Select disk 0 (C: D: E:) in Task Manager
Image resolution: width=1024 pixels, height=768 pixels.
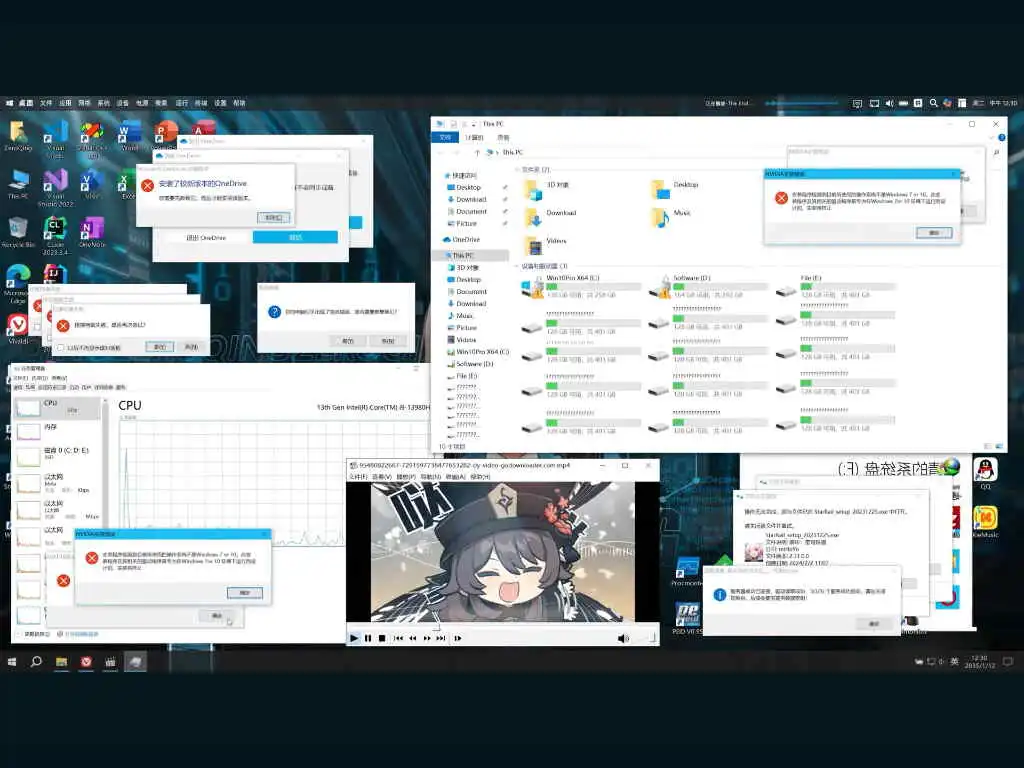pyautogui.click(x=57, y=456)
